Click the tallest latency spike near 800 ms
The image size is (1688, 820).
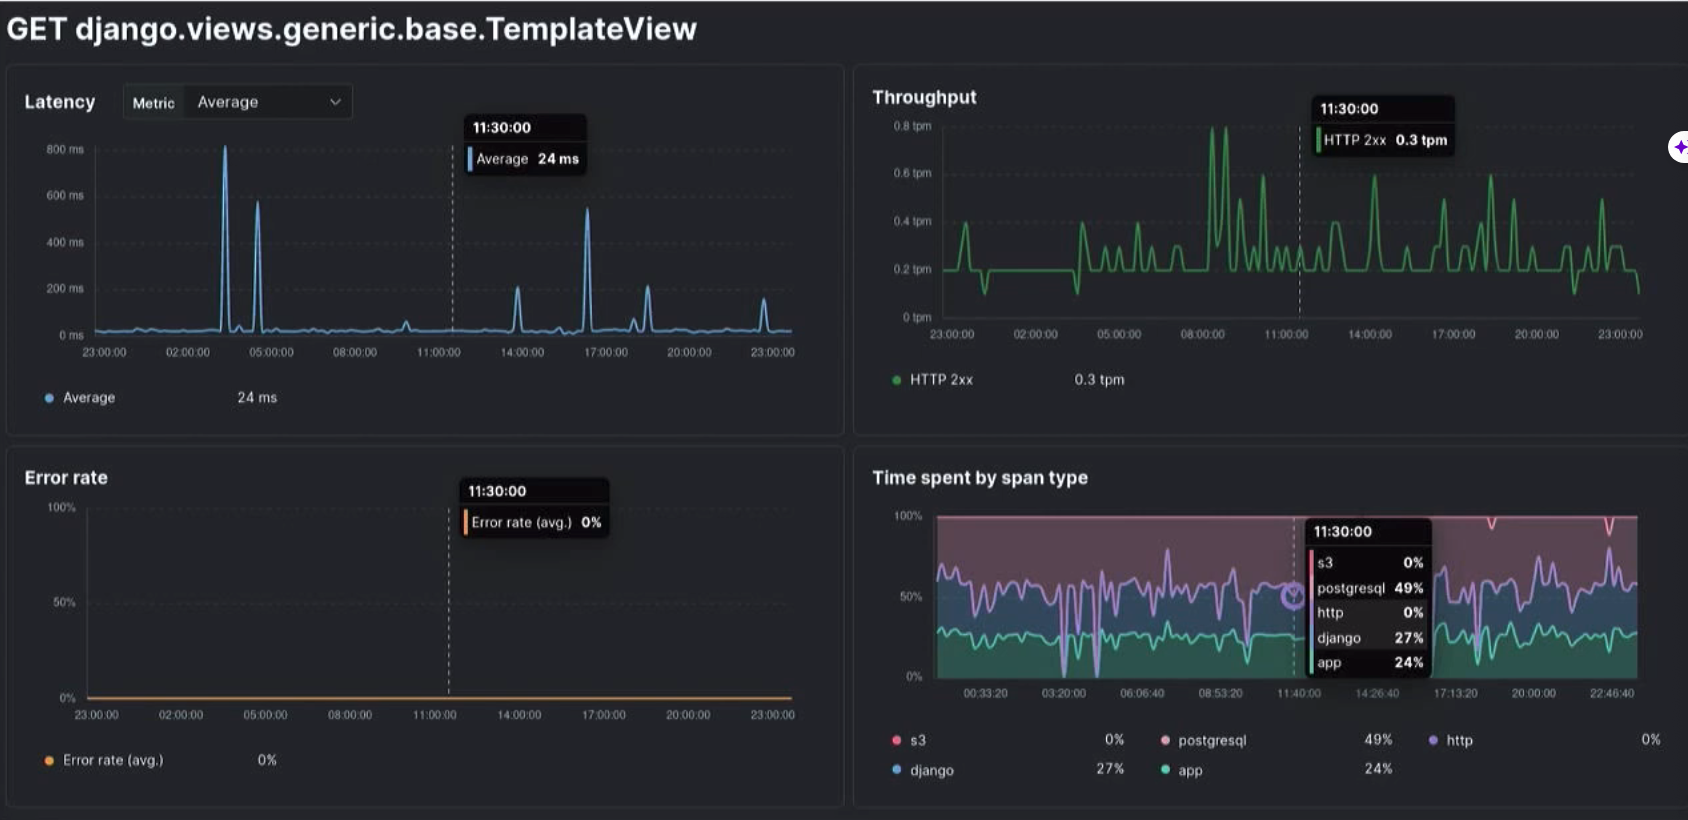pyautogui.click(x=225, y=150)
